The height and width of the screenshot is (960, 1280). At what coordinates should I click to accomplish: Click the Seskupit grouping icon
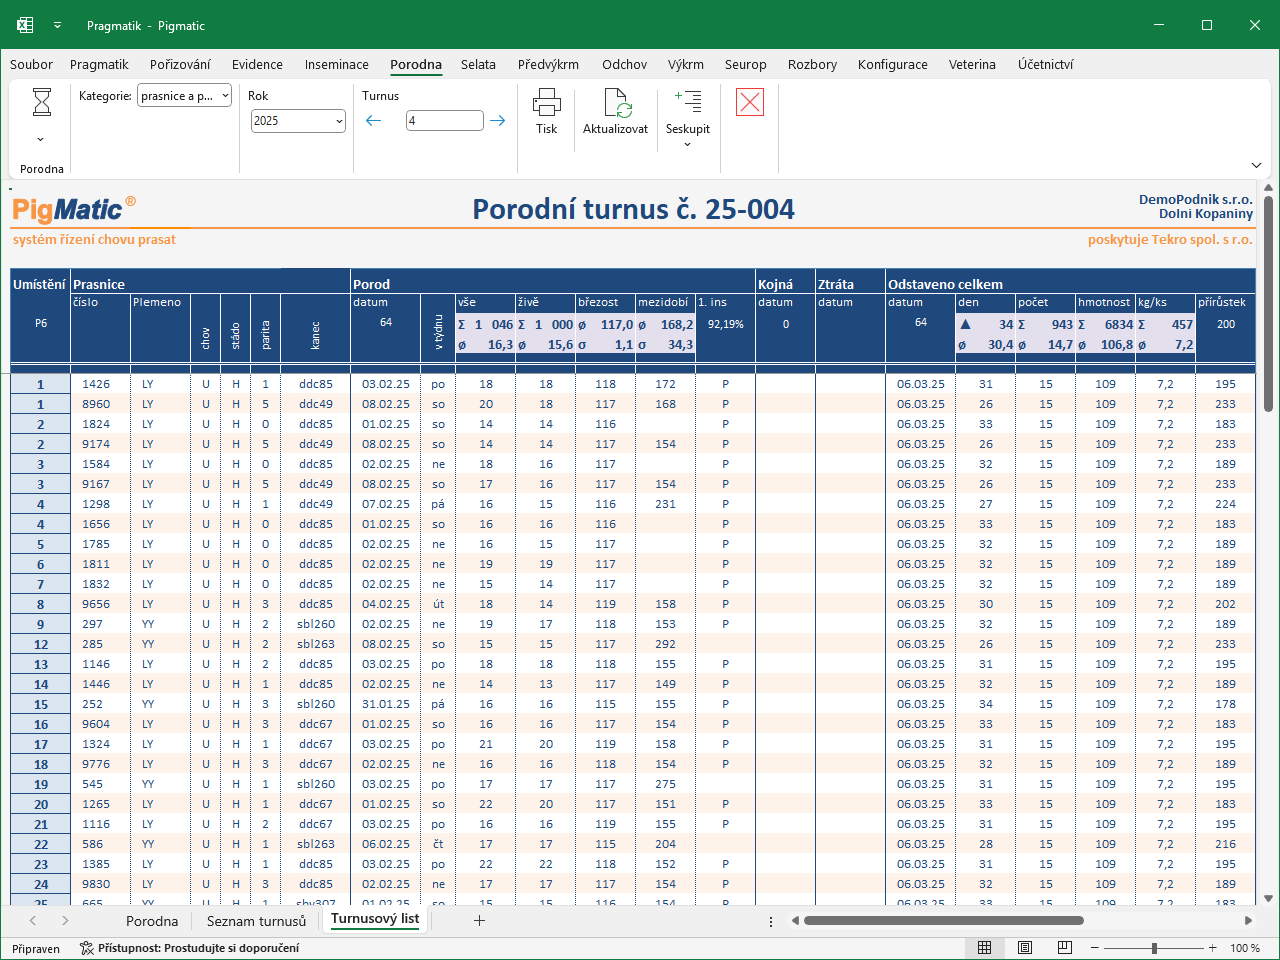coord(688,101)
